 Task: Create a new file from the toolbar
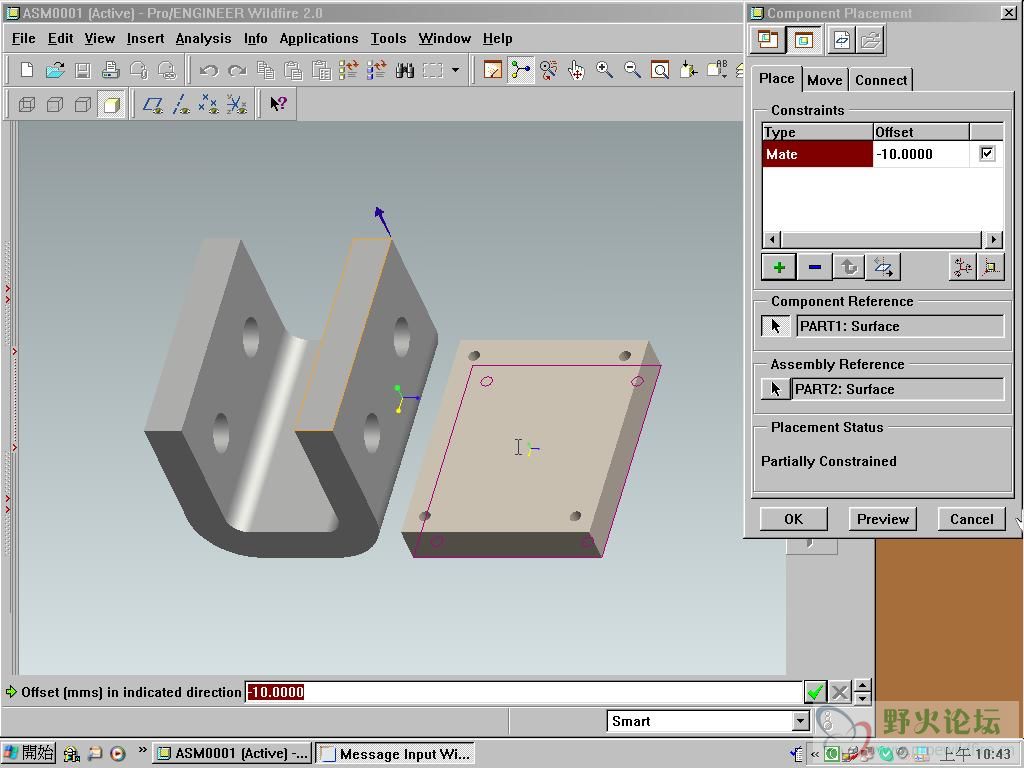click(x=27, y=69)
